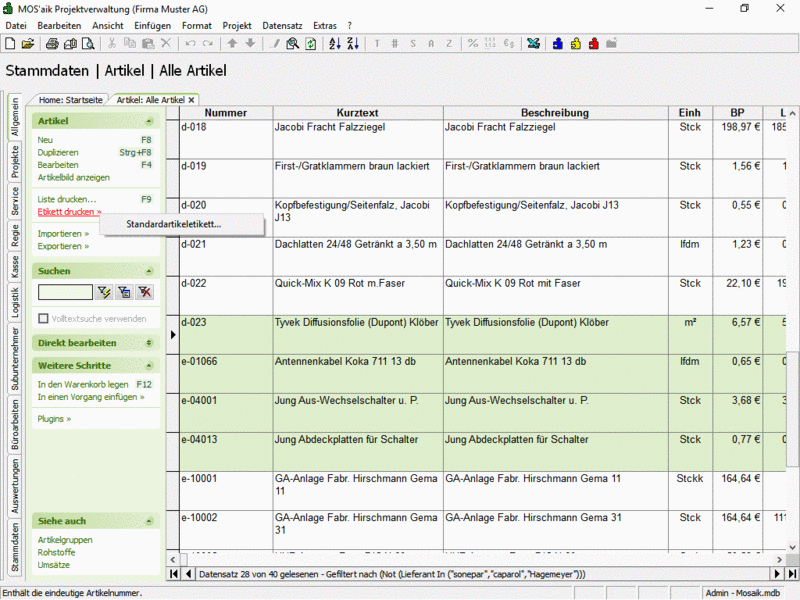Open the Projekte vertical sidebar tab

tap(15, 161)
